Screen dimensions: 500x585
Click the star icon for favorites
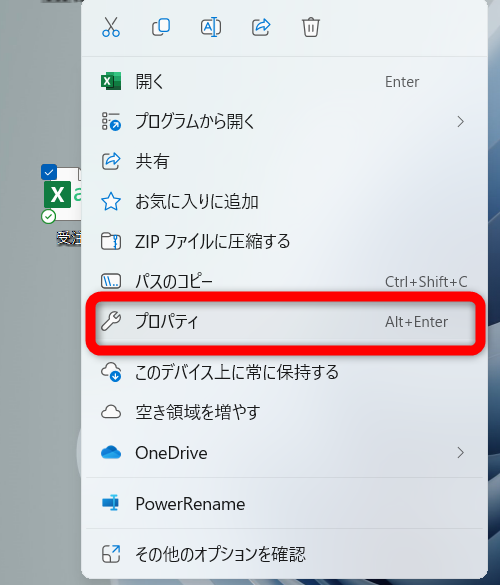pos(111,202)
